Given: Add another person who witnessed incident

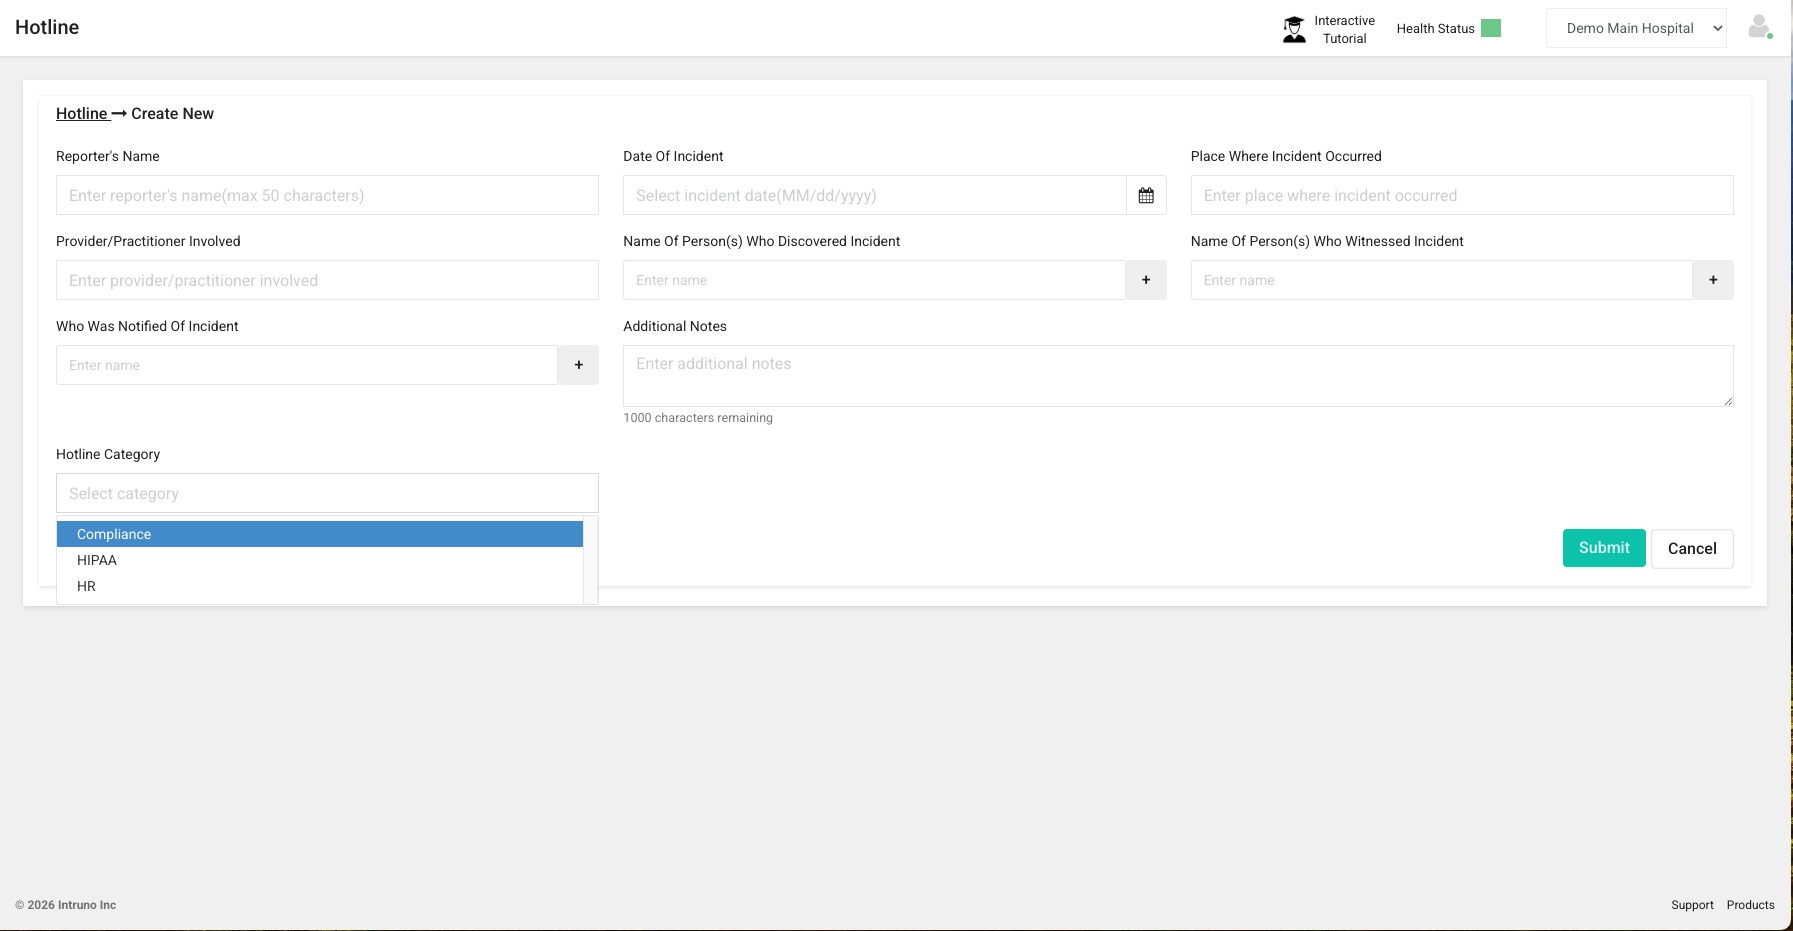Looking at the screenshot, I should coord(1713,280).
